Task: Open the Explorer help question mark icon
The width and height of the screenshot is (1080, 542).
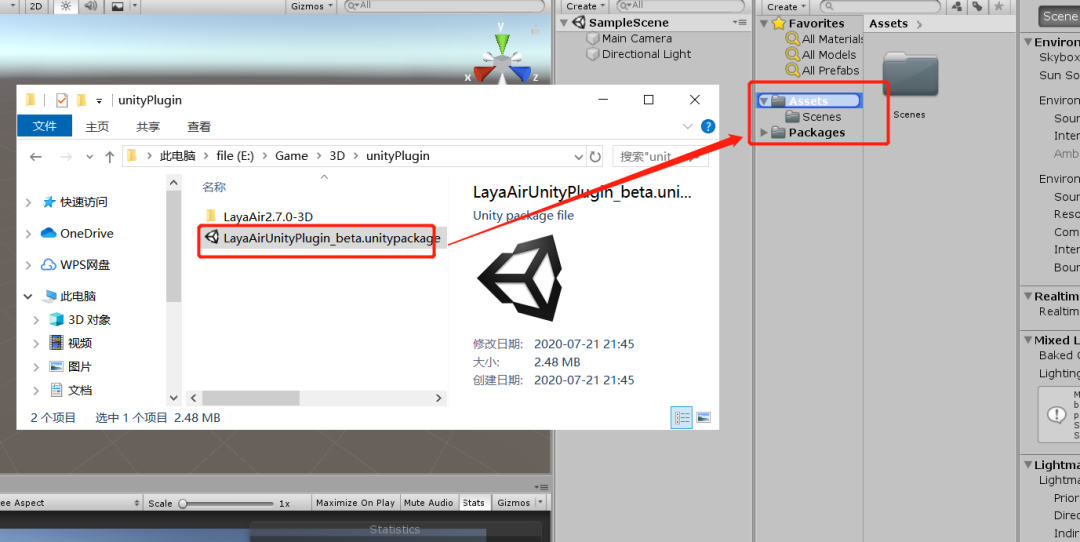Action: point(707,127)
